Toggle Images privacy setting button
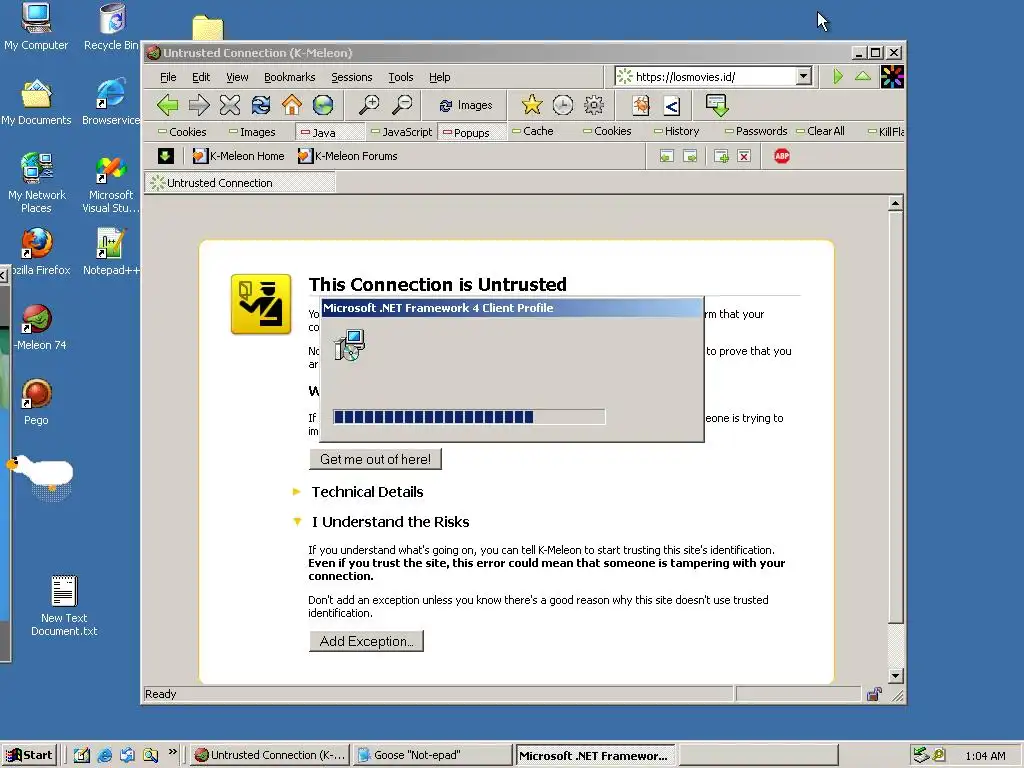1024x768 pixels. 252,132
